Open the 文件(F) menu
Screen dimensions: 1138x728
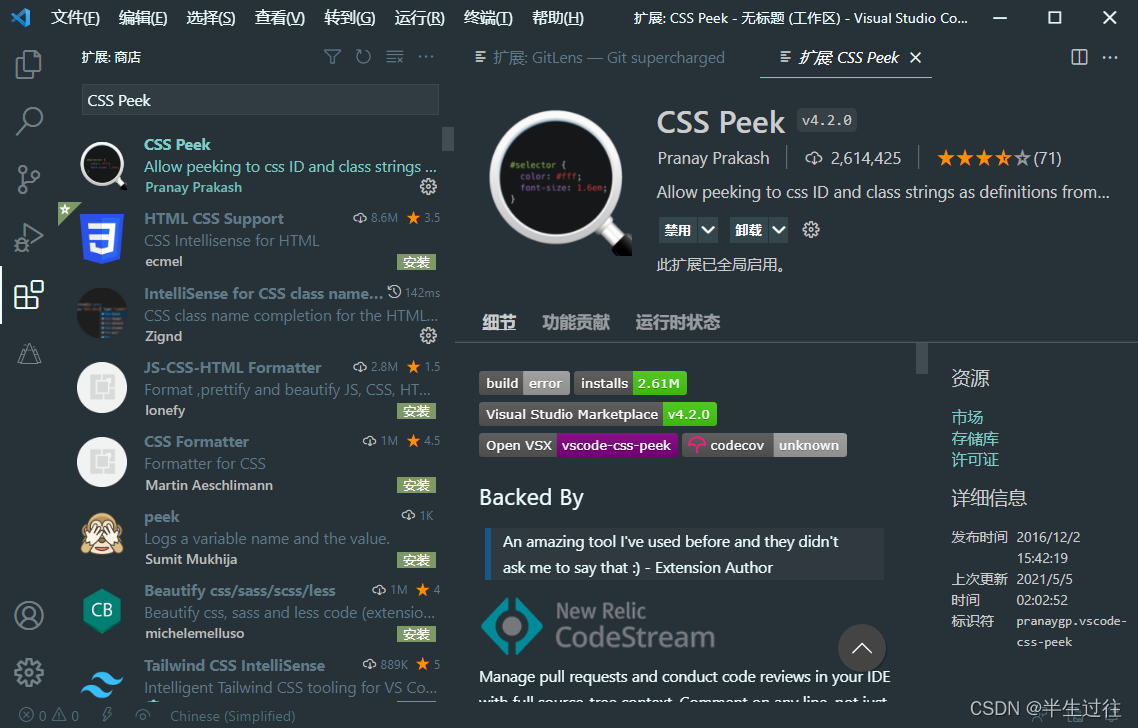point(75,17)
